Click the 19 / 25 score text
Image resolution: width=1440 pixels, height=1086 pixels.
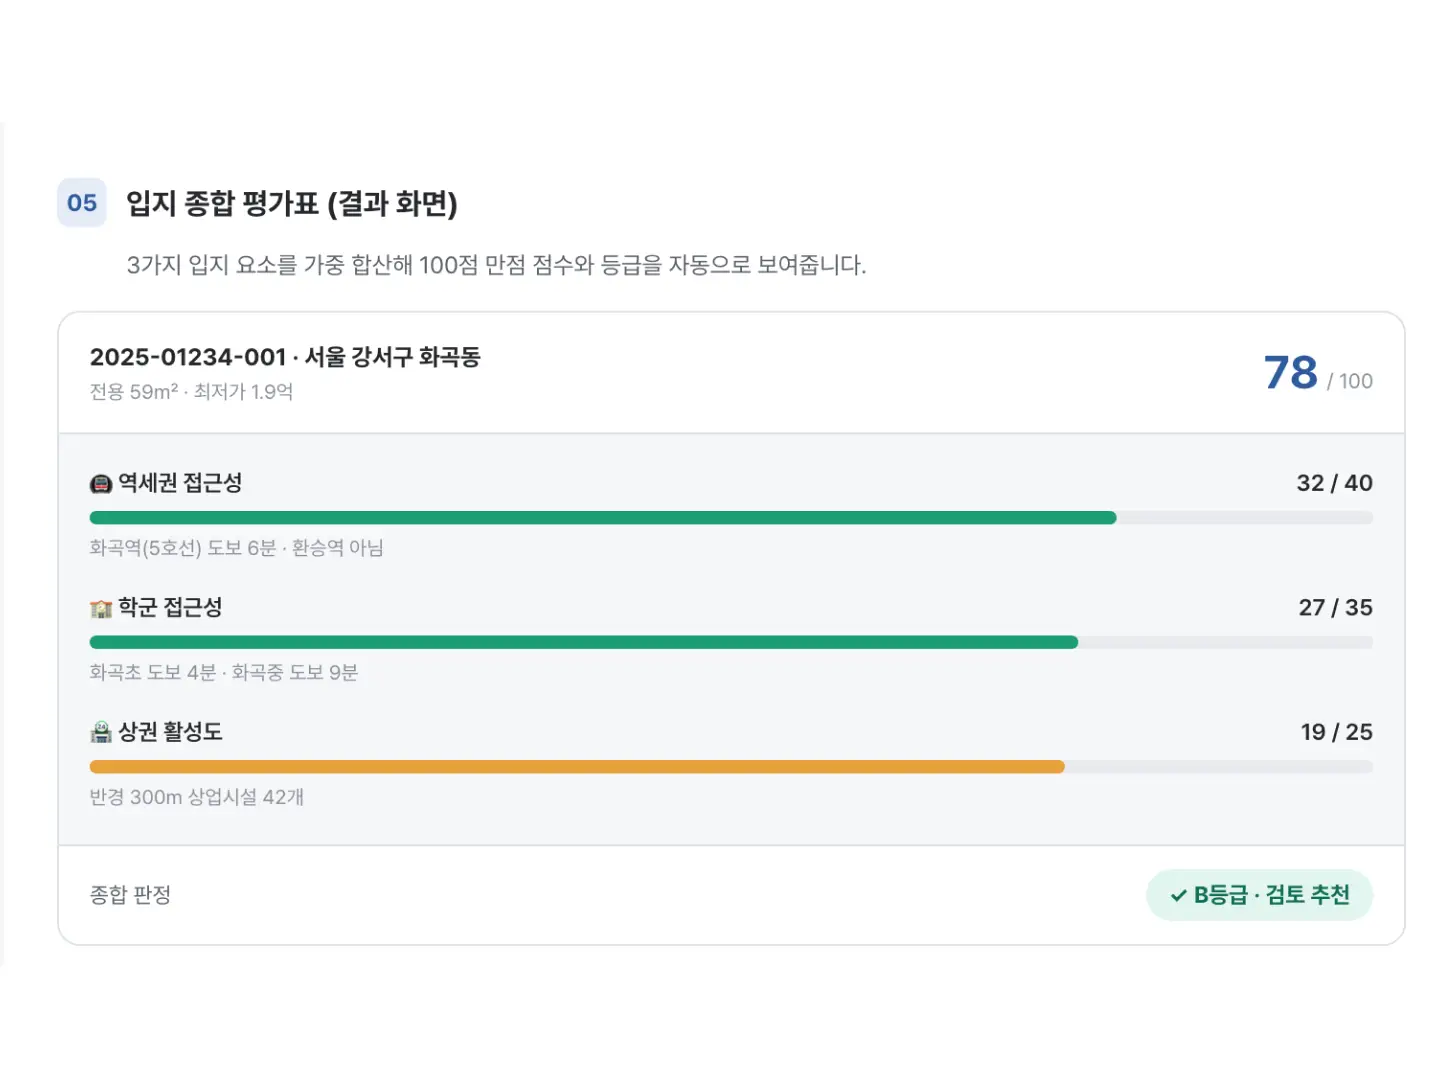coord(1336,732)
